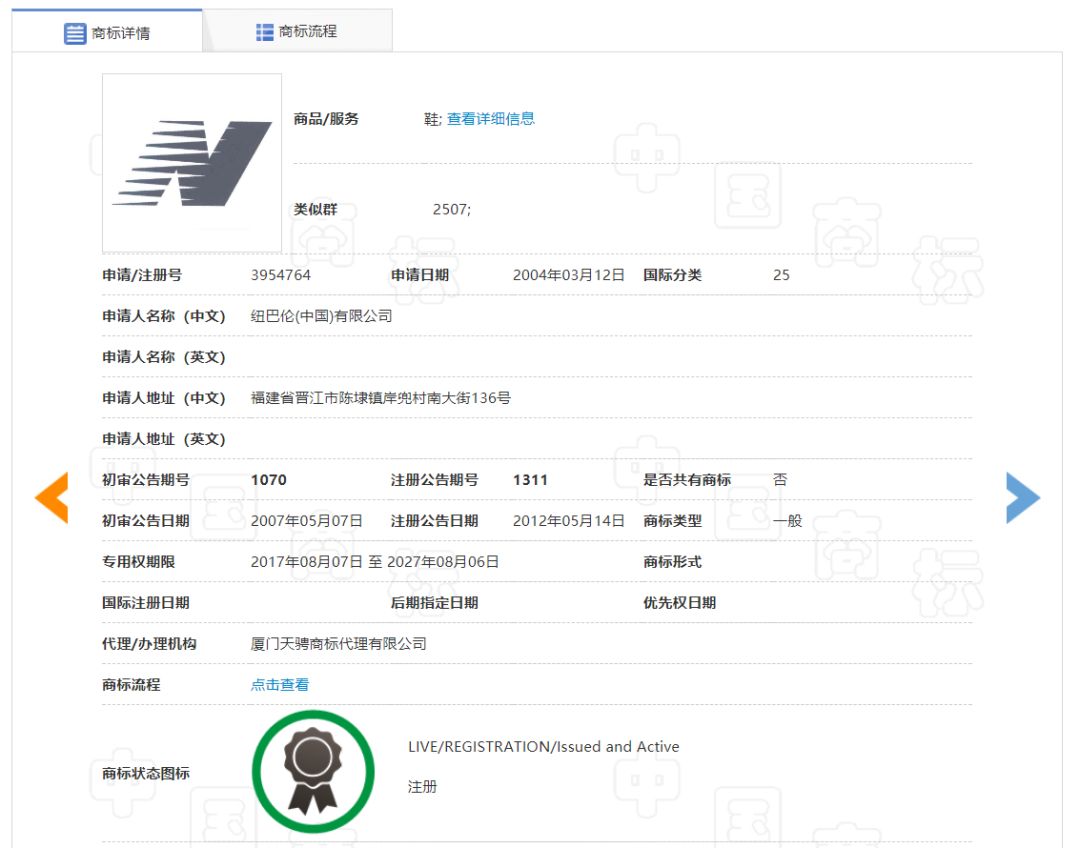Open the 查看详细信息 link for goods

tap(490, 118)
